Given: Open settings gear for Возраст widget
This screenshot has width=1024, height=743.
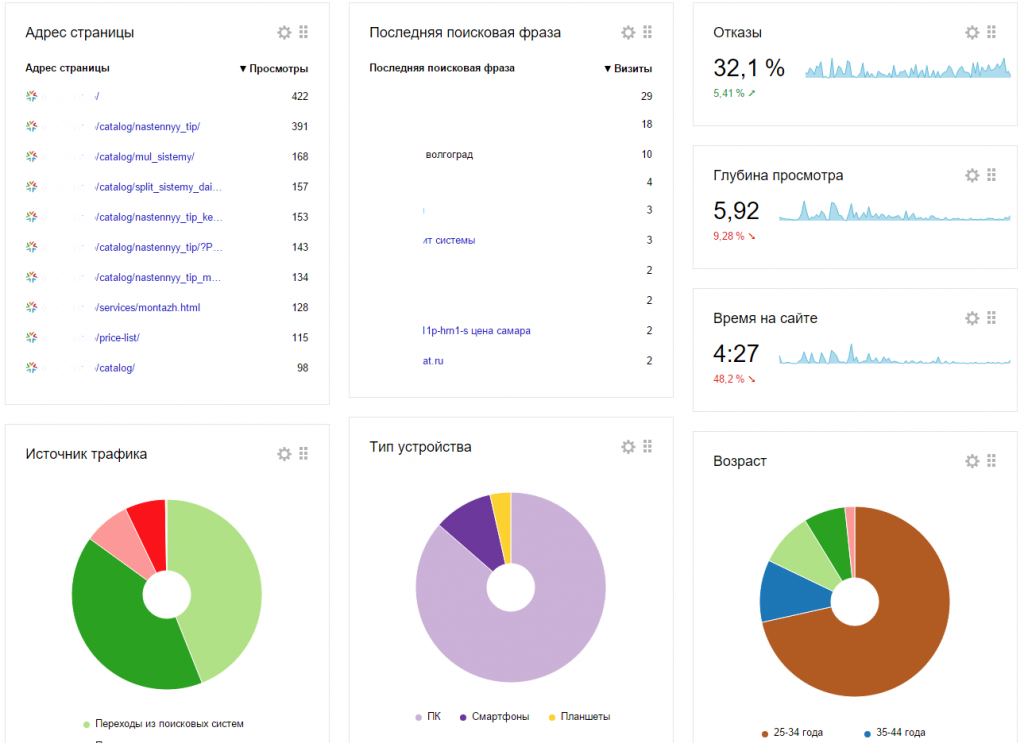Looking at the screenshot, I should (x=972, y=461).
